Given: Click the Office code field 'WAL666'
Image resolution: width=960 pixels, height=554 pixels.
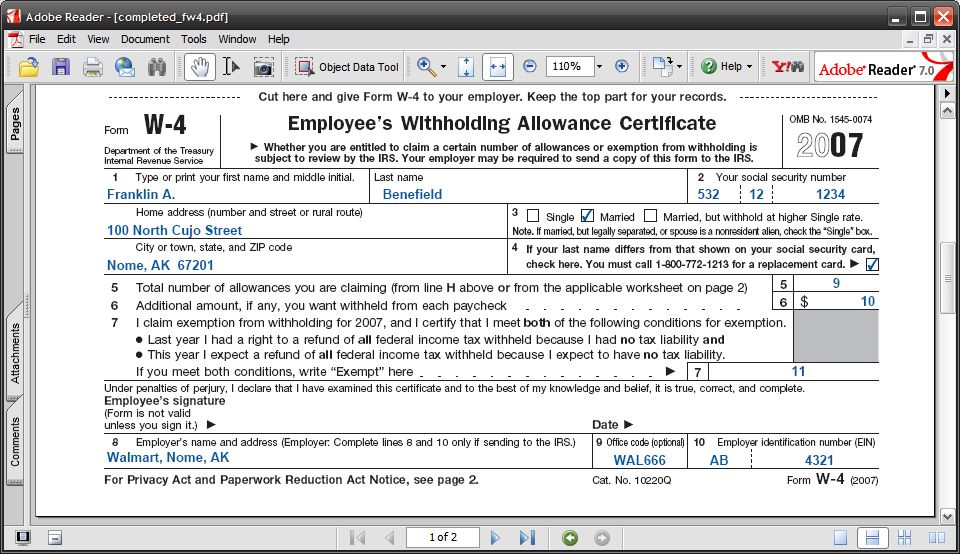Looking at the screenshot, I should (640, 460).
